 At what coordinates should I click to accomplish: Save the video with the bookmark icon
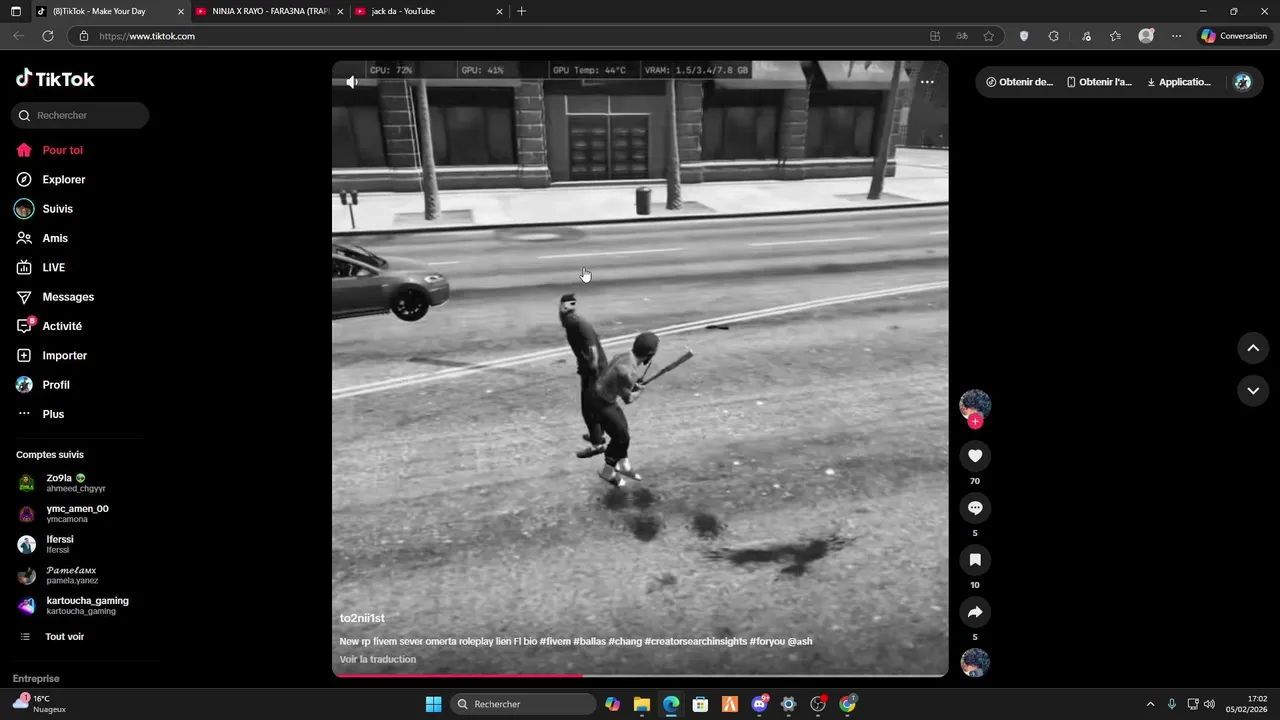[x=975, y=560]
